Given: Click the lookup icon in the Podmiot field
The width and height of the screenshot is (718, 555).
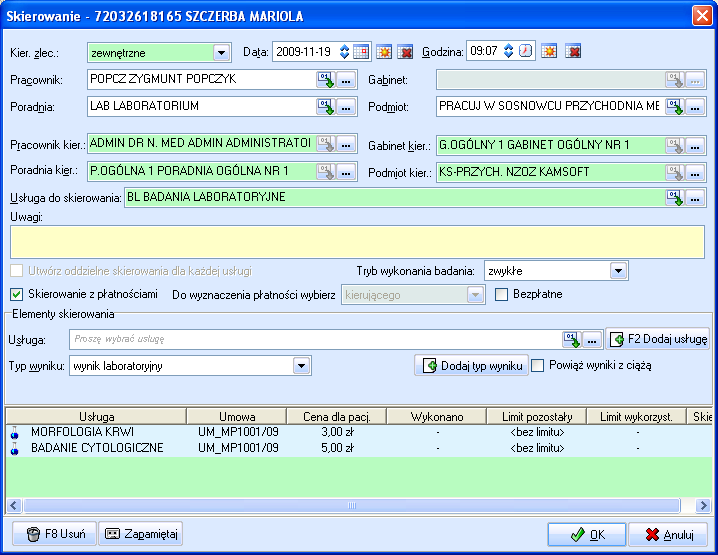Looking at the screenshot, I should coord(674,107).
